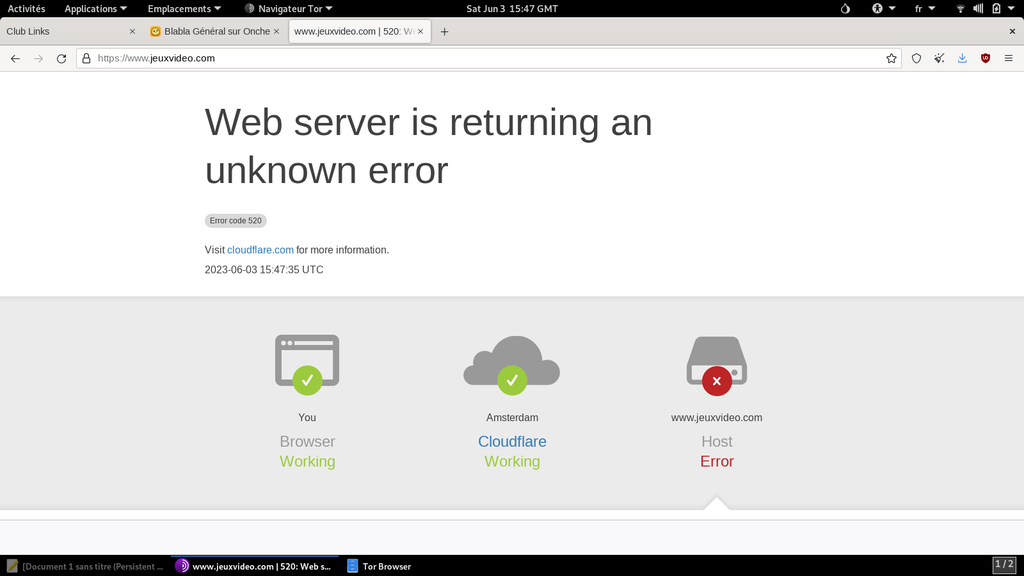Go back to the previous page

tap(15, 58)
